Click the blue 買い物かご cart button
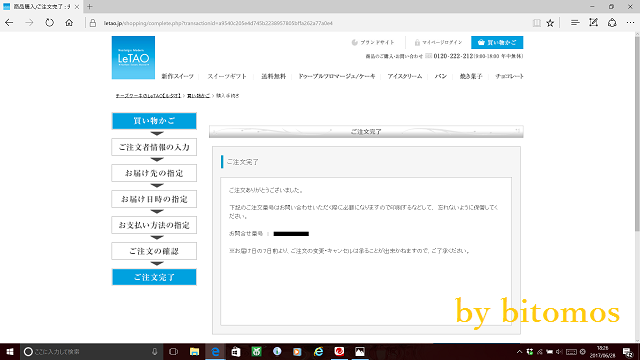 (x=497, y=42)
